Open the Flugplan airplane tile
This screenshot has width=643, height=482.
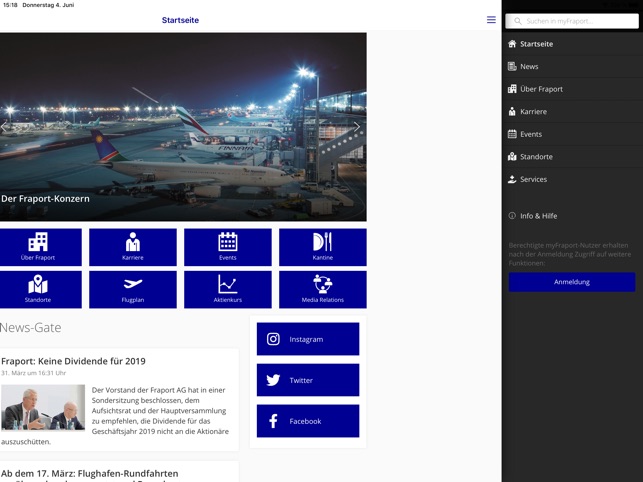click(x=133, y=289)
